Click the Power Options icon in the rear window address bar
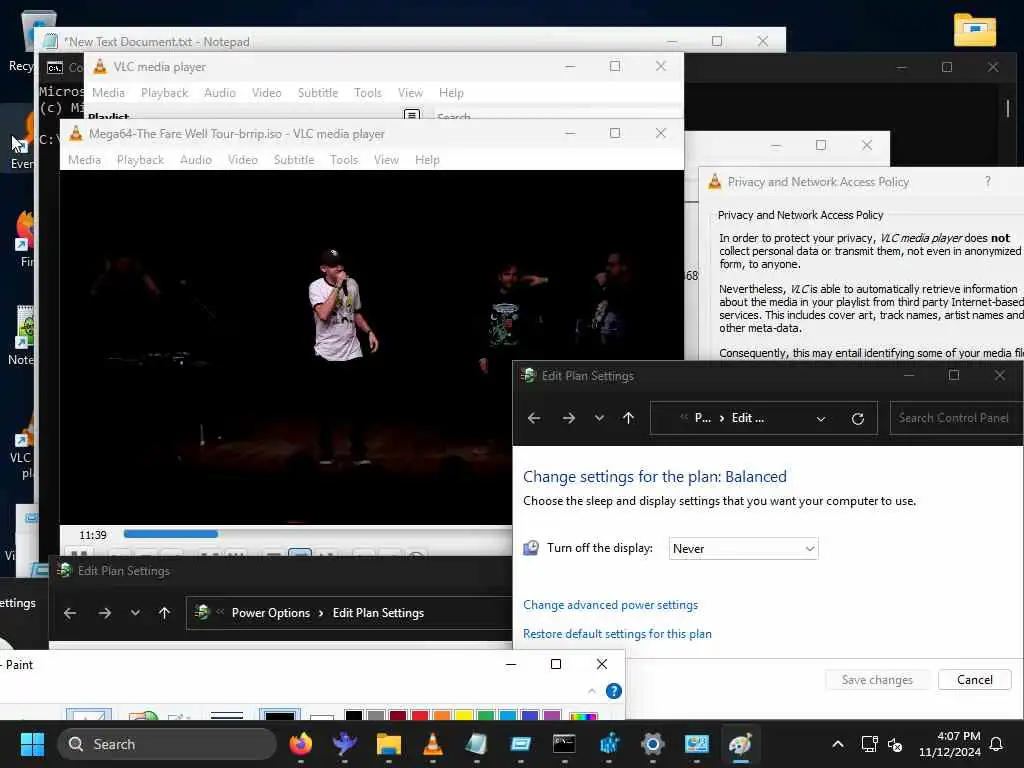Viewport: 1024px width, 768px height. pos(202,612)
